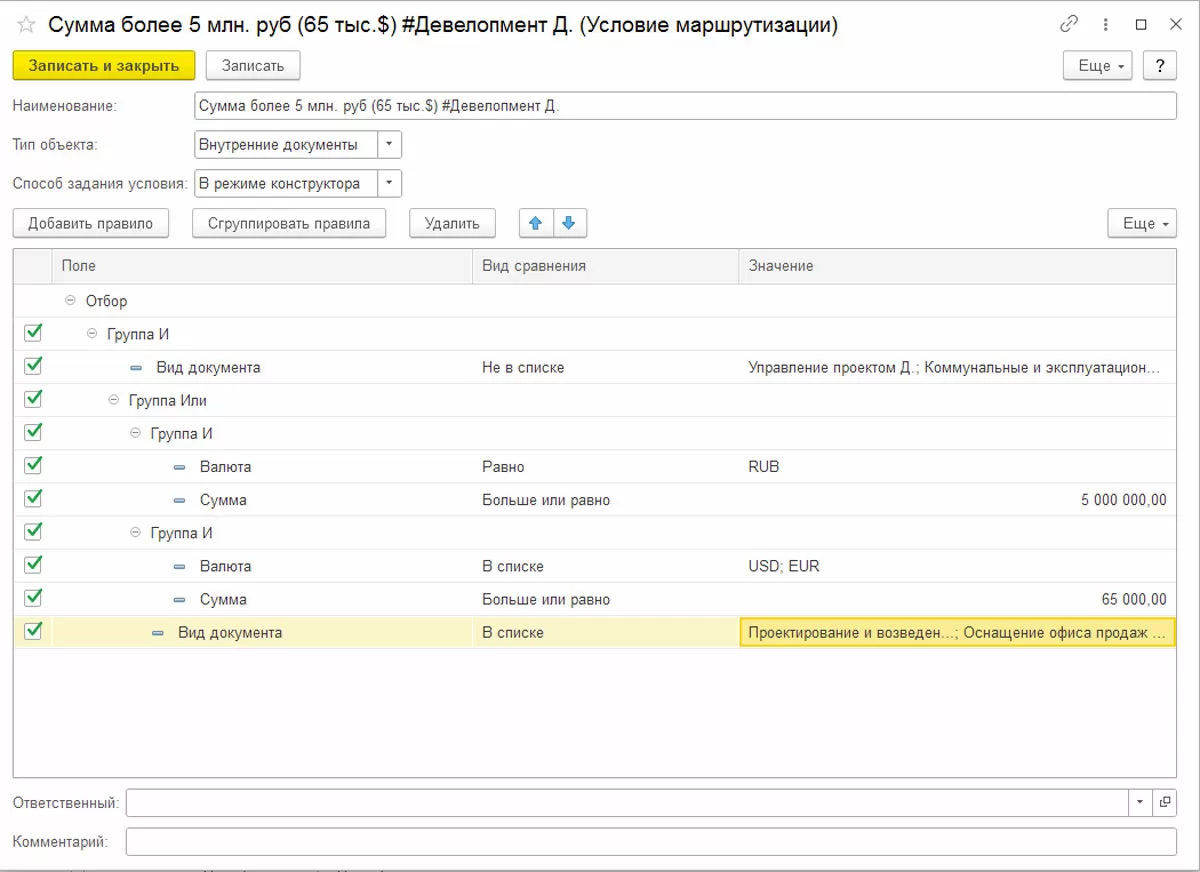Image resolution: width=1200 pixels, height=872 pixels.
Task: Click into the Наименование field
Action: pyautogui.click(x=685, y=106)
